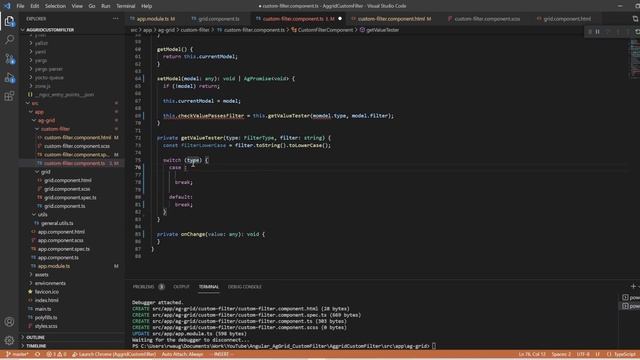This screenshot has width=640, height=360.
Task: Switch to the grid.component.ts editor tab
Action: coord(219,19)
